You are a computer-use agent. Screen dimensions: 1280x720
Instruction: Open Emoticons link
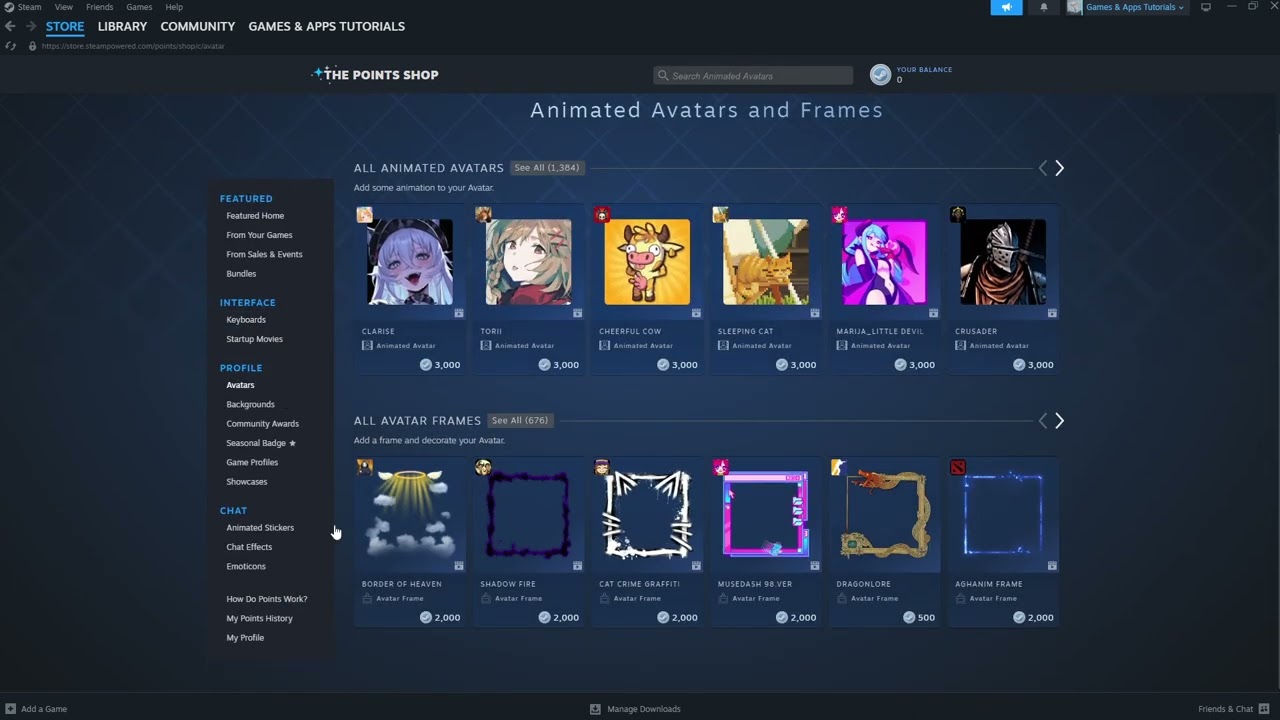(x=246, y=567)
